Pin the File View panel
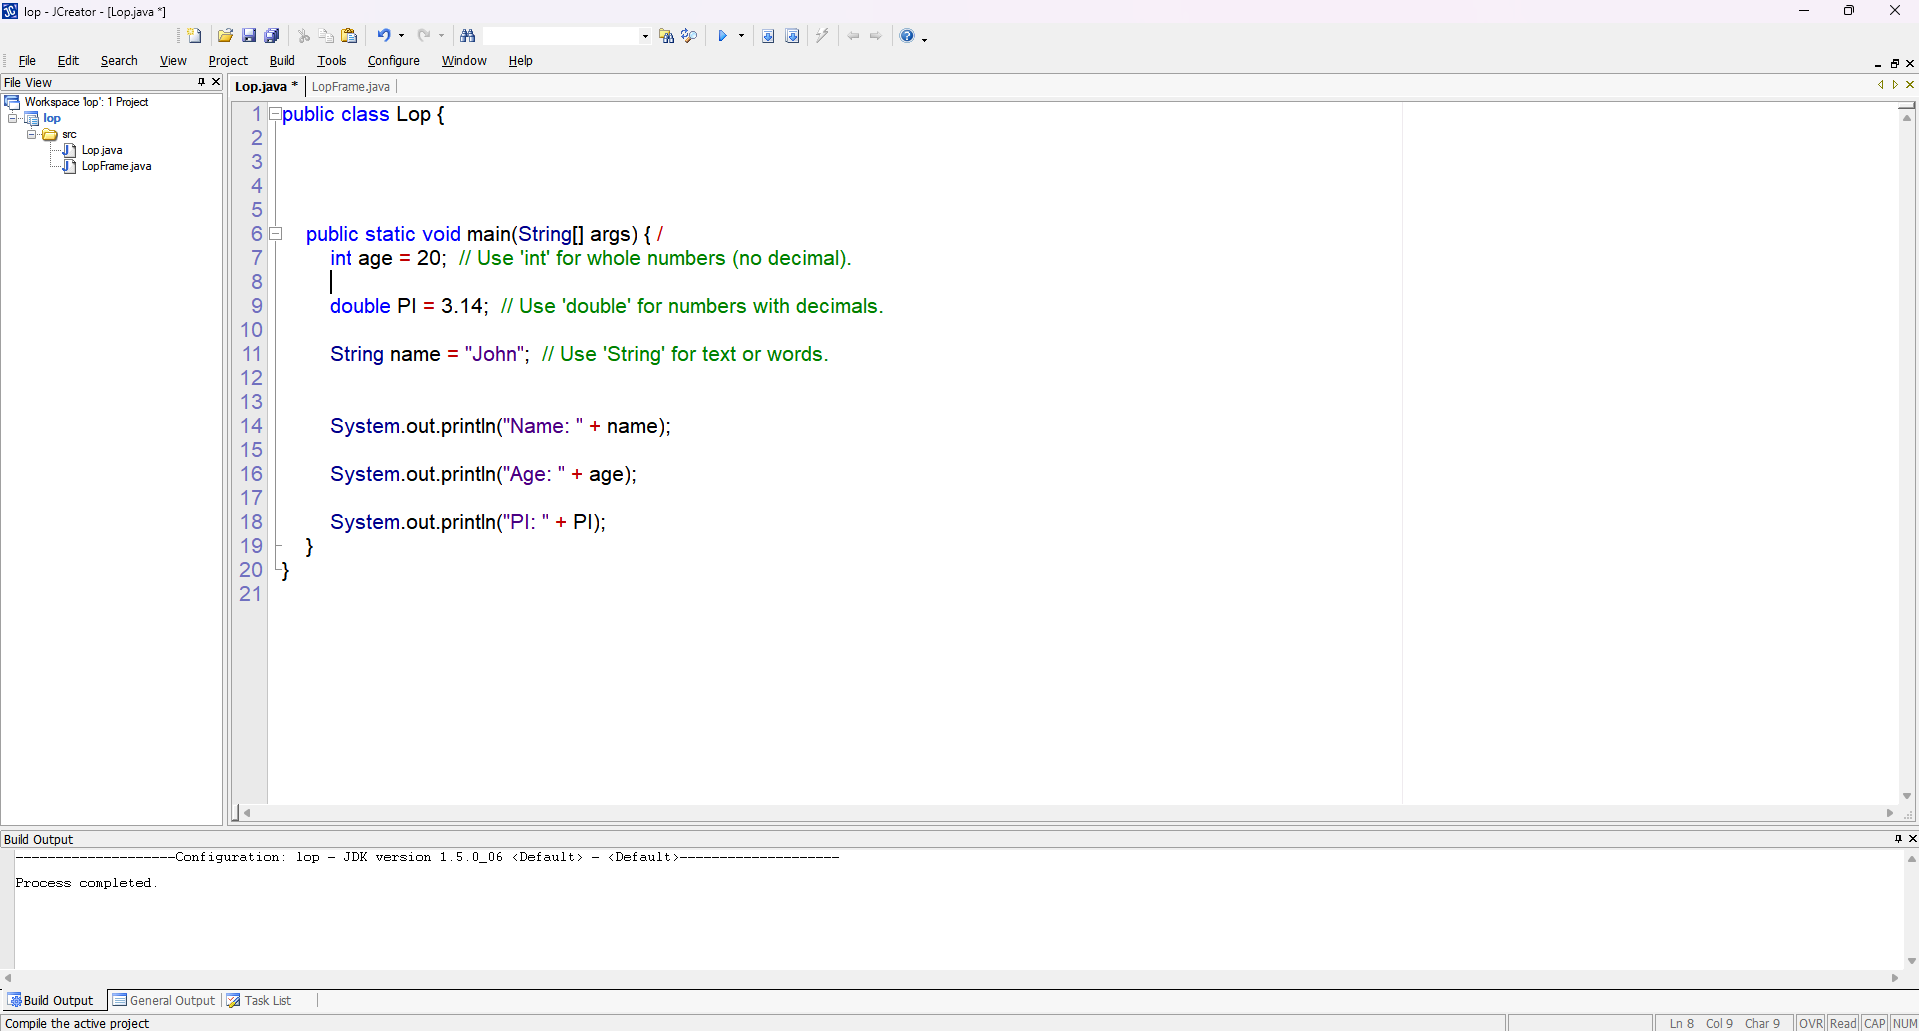1919x1031 pixels. [x=201, y=82]
